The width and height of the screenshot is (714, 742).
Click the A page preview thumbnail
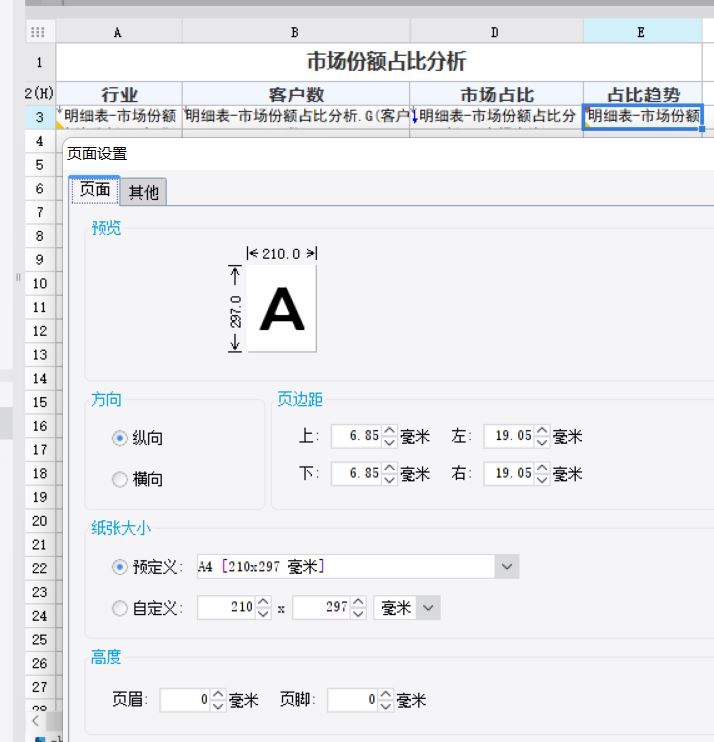pyautogui.click(x=281, y=309)
